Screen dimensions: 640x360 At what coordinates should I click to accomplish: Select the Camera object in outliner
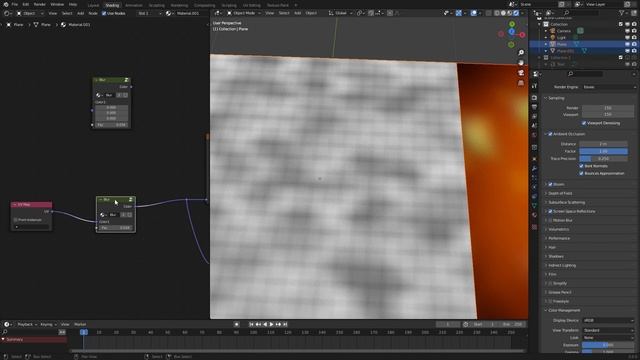click(x=564, y=31)
